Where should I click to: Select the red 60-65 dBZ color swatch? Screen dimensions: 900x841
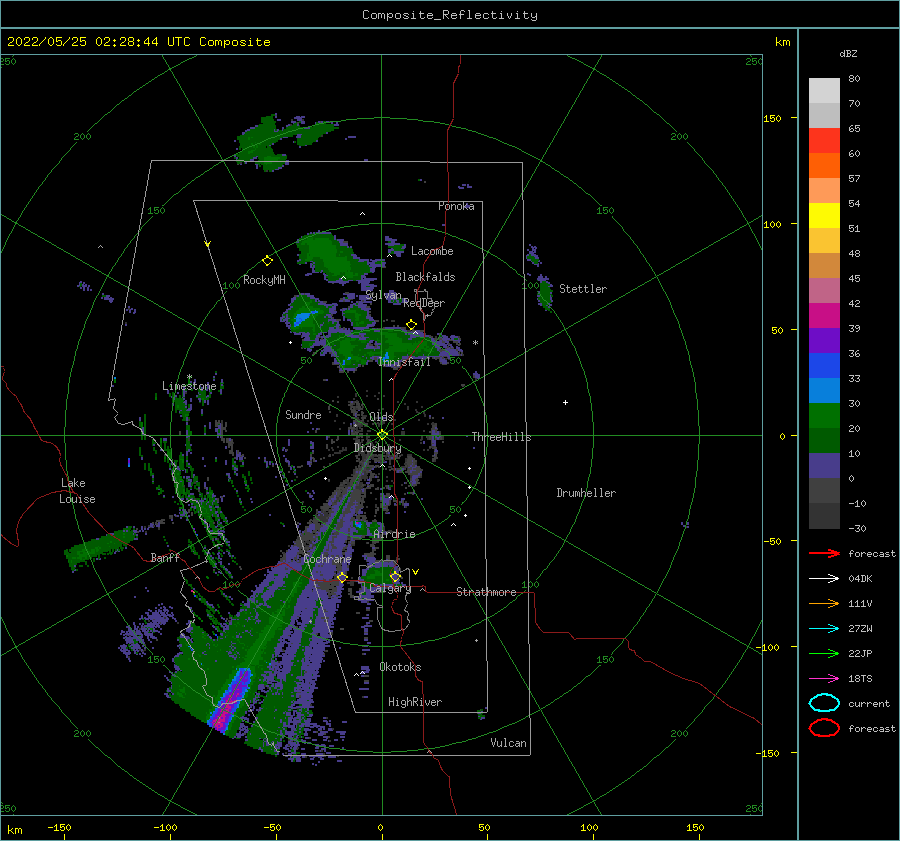[824, 141]
